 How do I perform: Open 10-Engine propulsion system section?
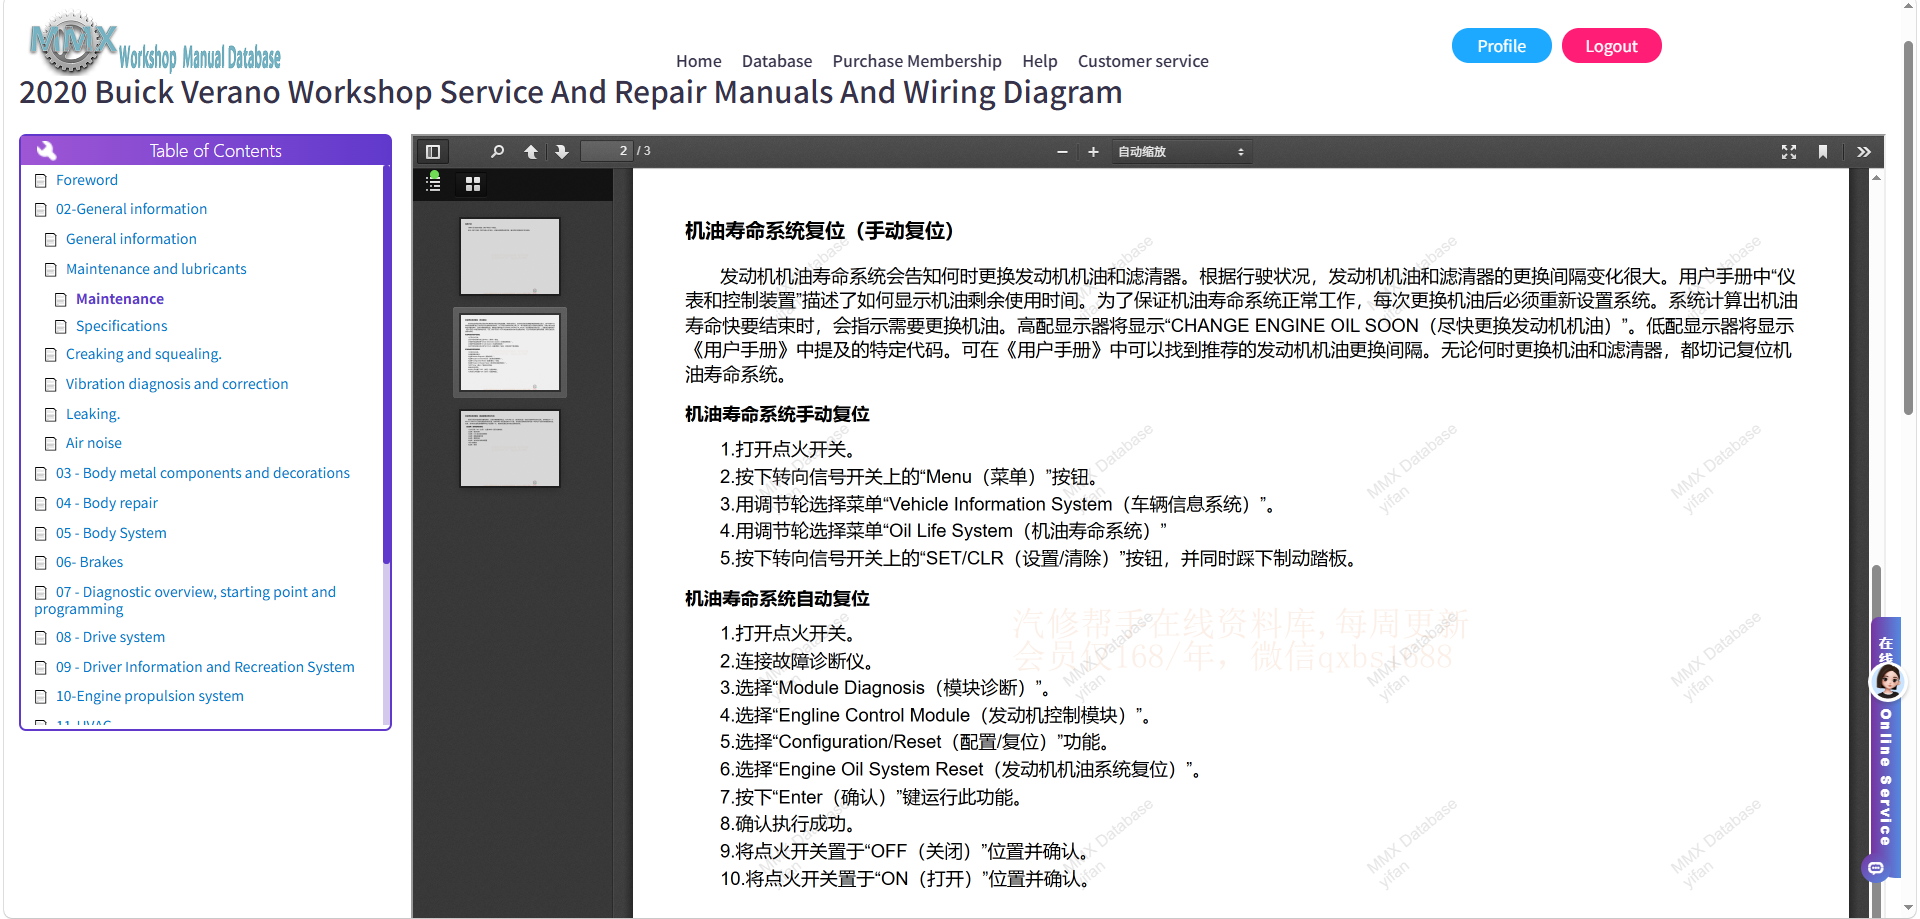coord(150,696)
